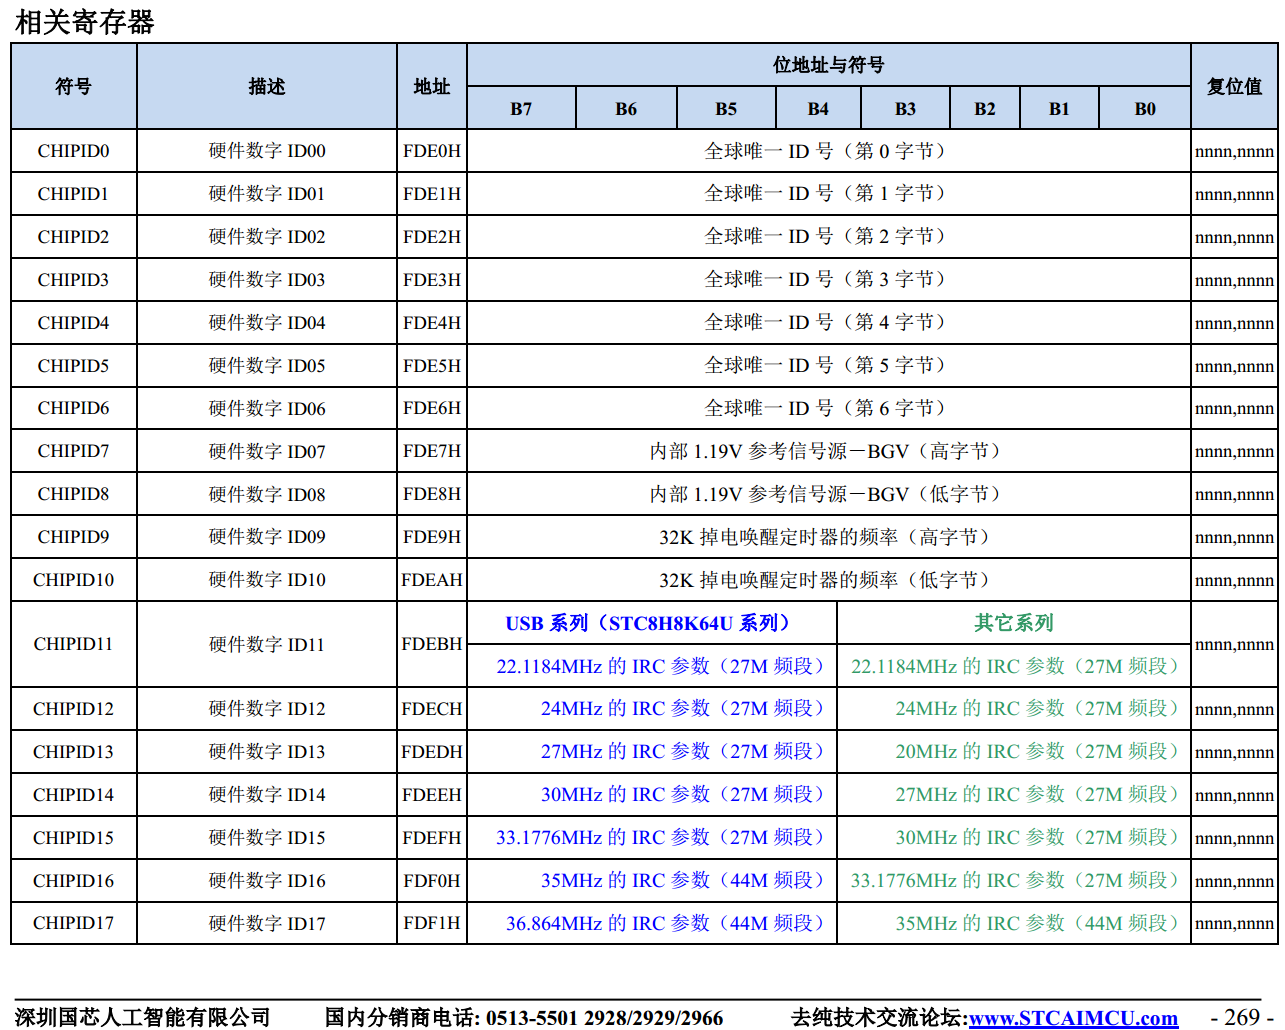The image size is (1285, 1030).
Task: Click the blue 36.864MHz IRC parameter cell
Action: pyautogui.click(x=652, y=923)
